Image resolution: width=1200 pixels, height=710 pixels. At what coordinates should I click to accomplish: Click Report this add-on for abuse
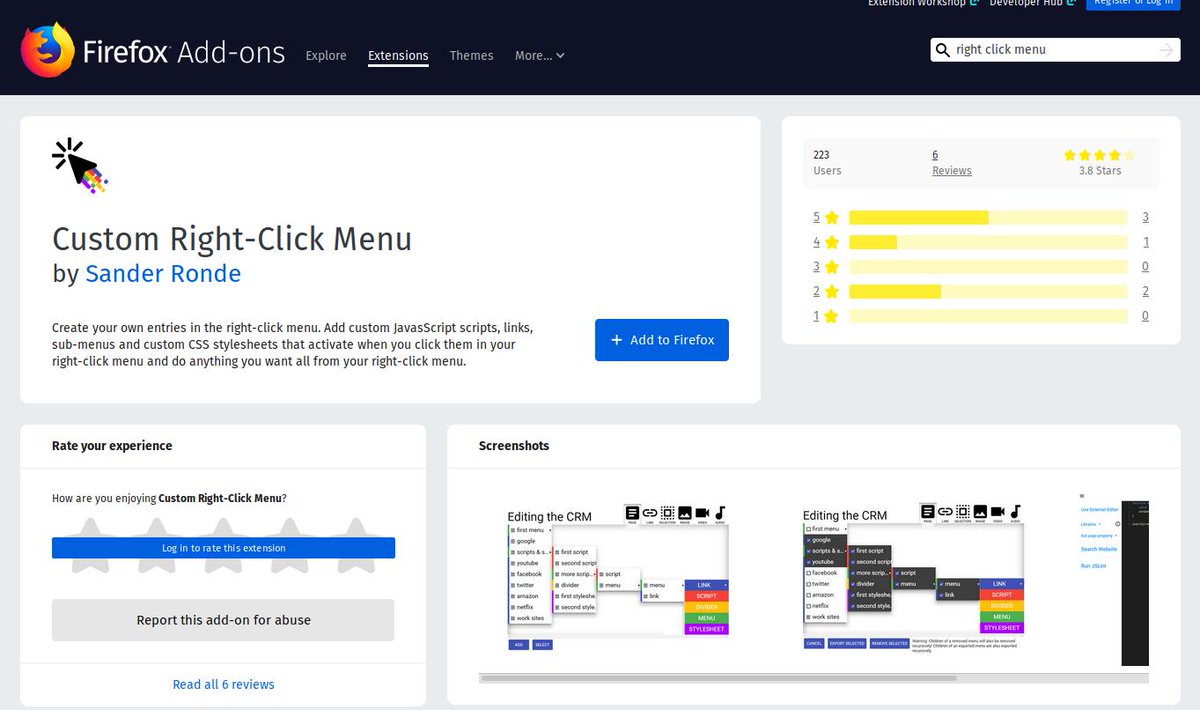[224, 620]
